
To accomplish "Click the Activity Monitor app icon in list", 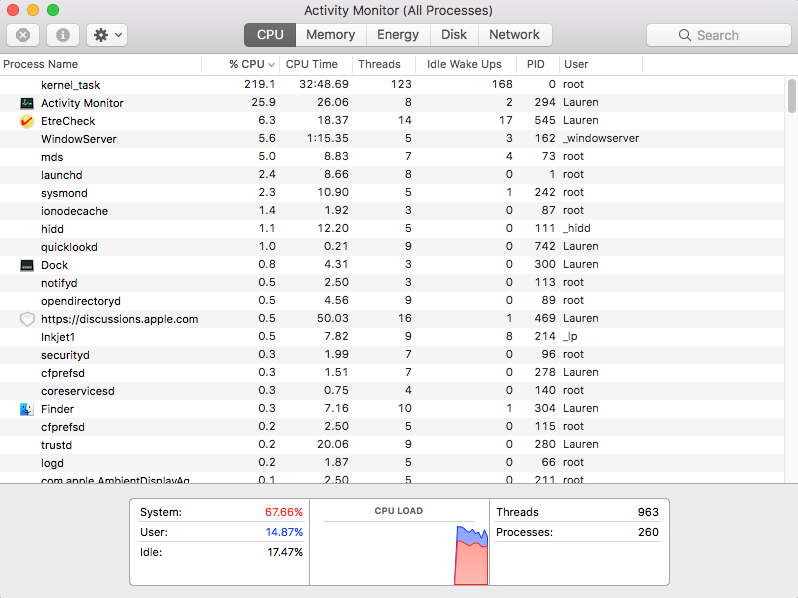I will click(26, 103).
